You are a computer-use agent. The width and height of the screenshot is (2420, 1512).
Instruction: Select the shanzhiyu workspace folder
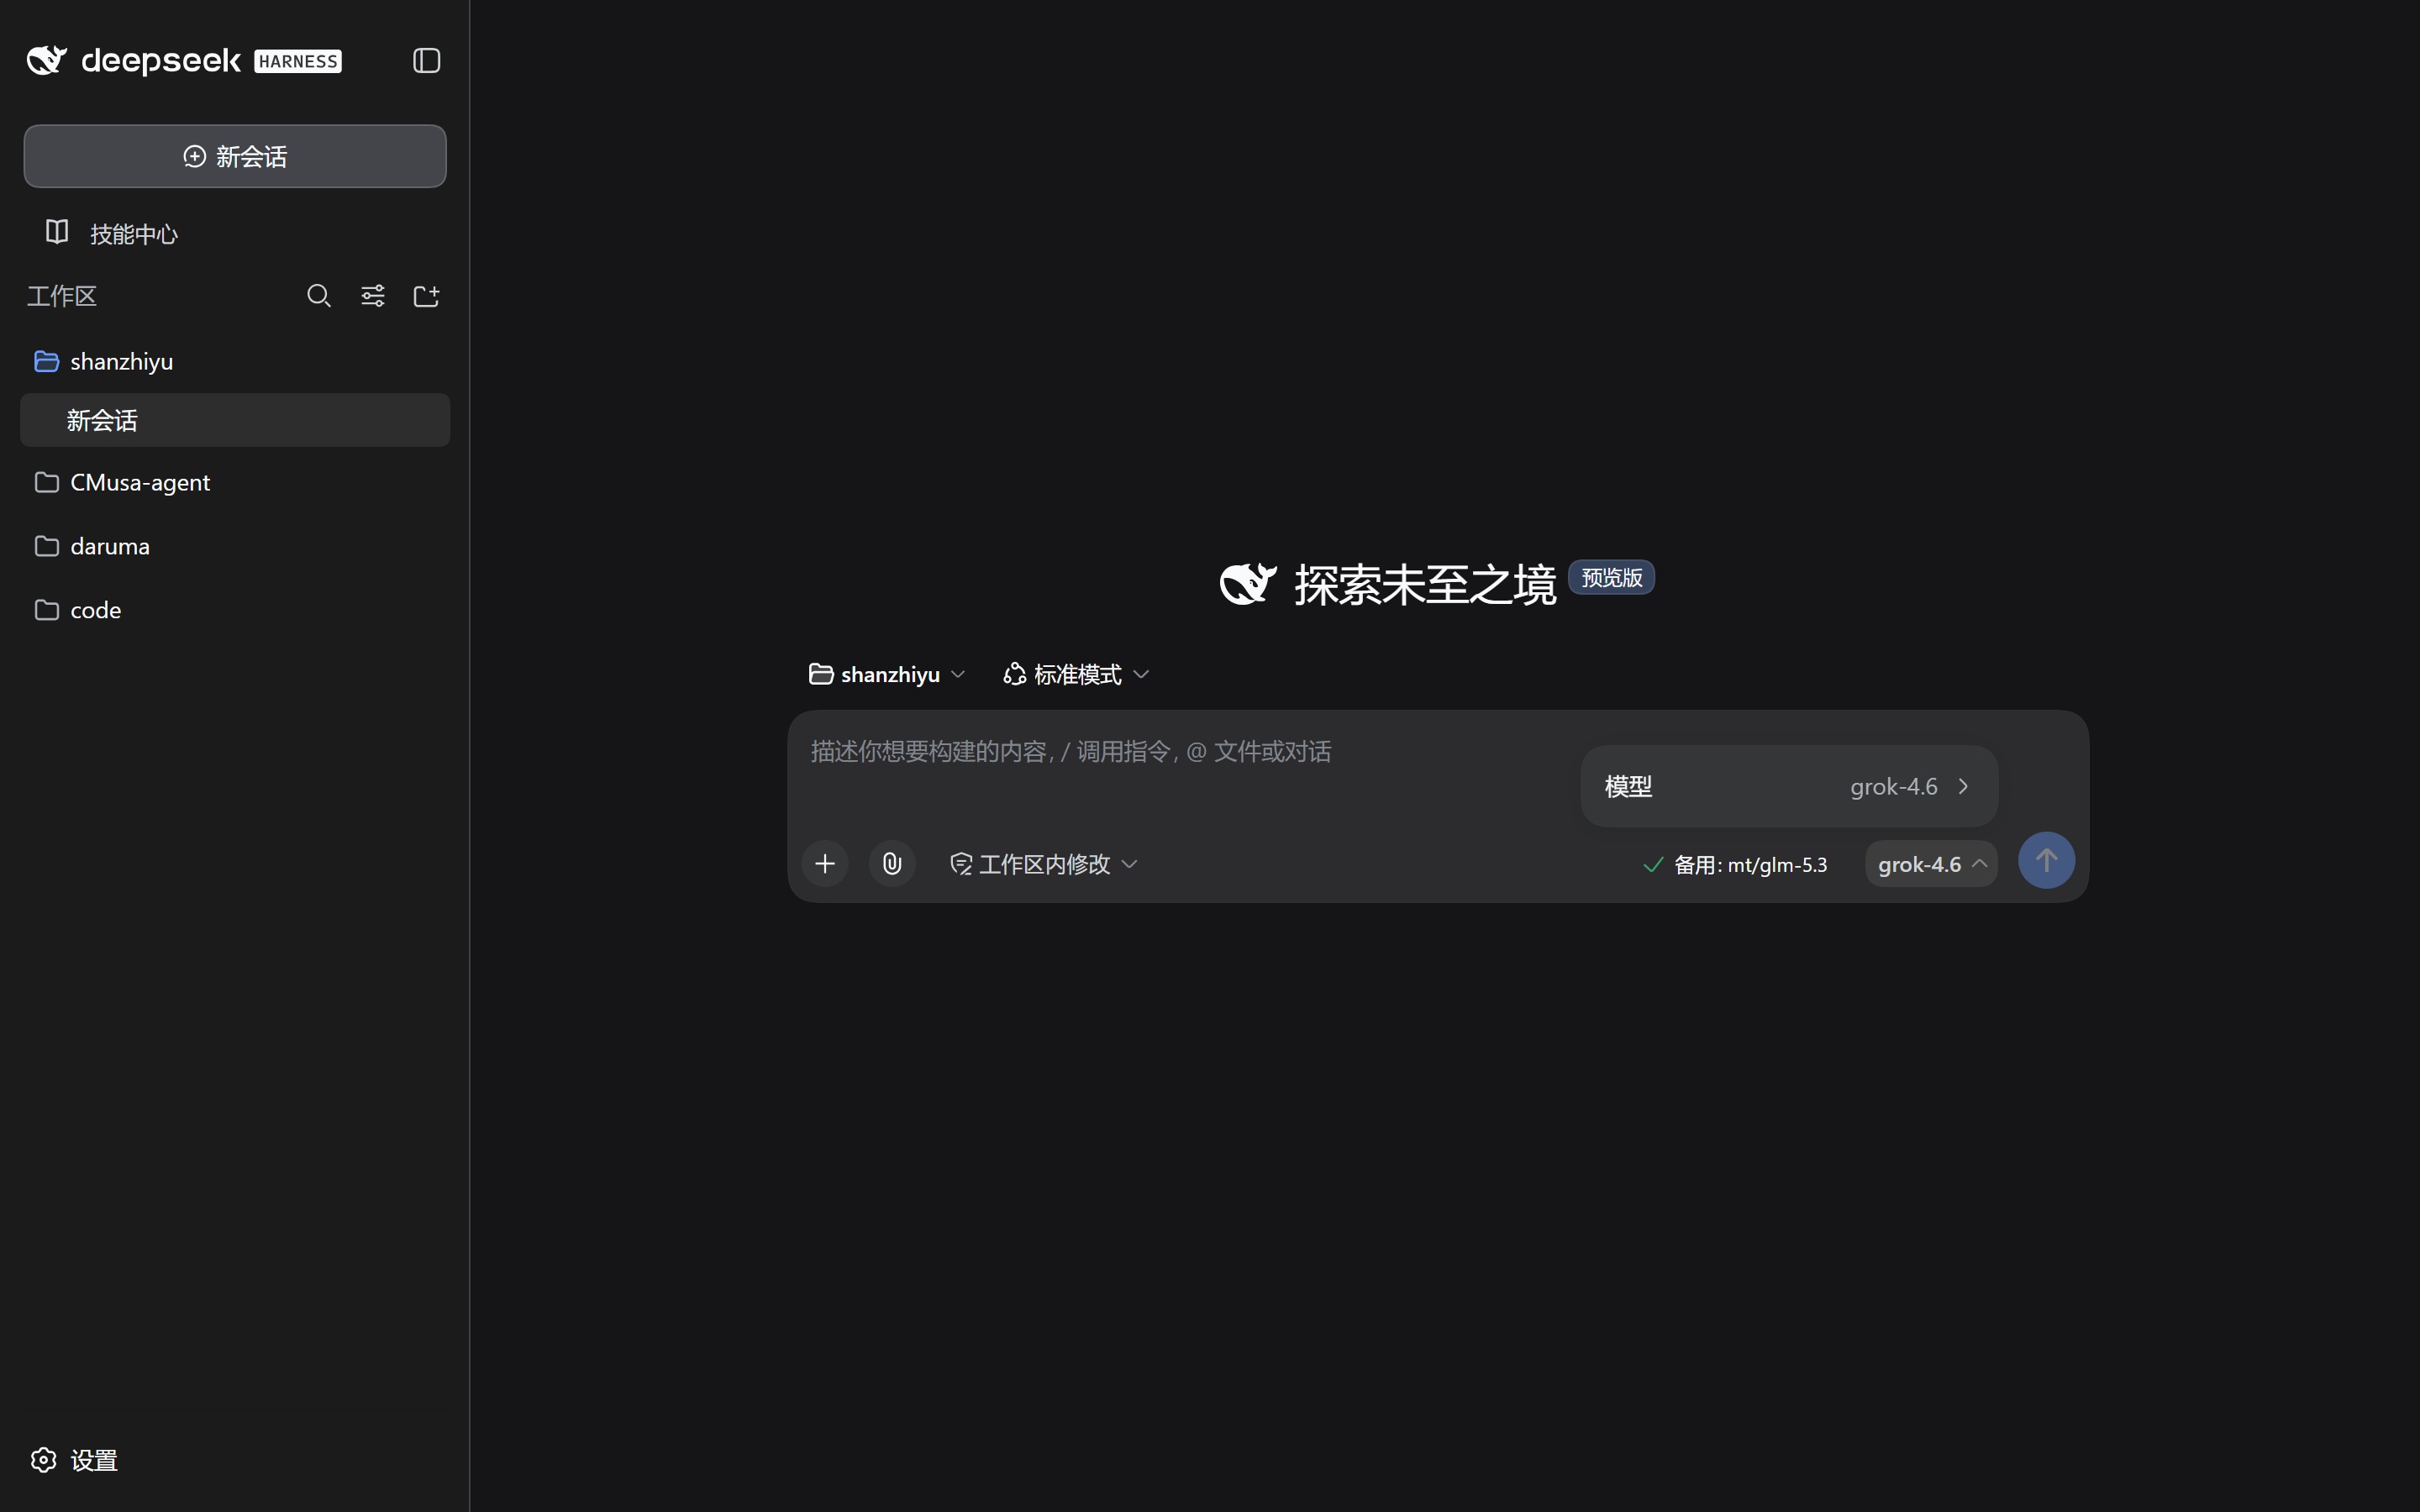tap(235, 361)
